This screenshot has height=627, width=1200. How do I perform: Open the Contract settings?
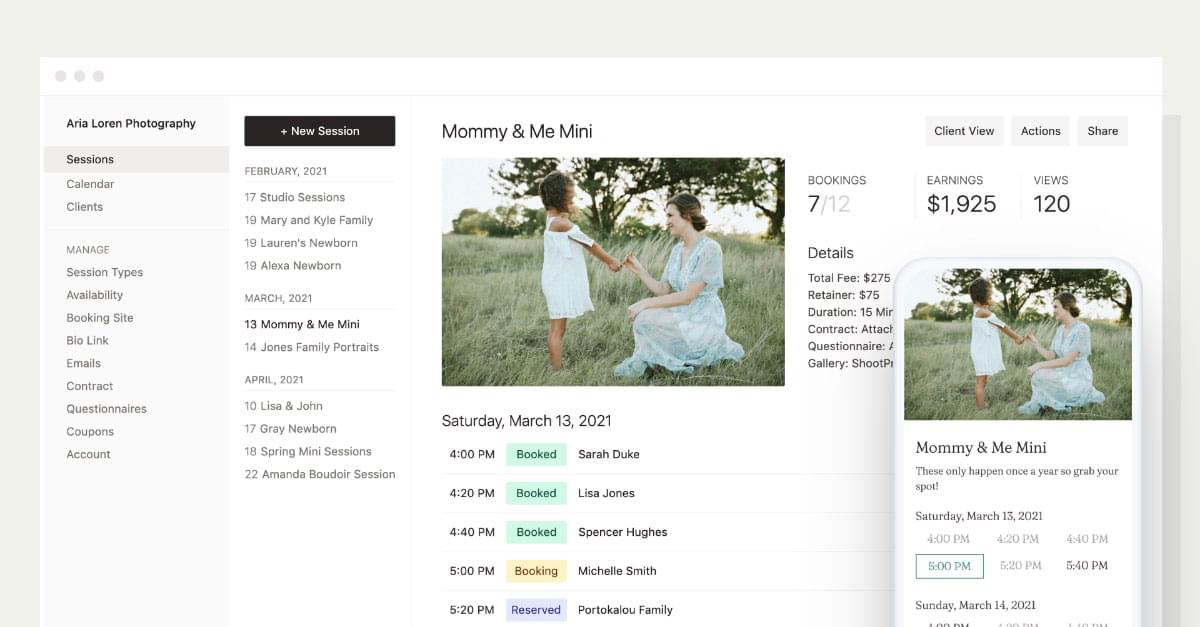[x=88, y=386]
